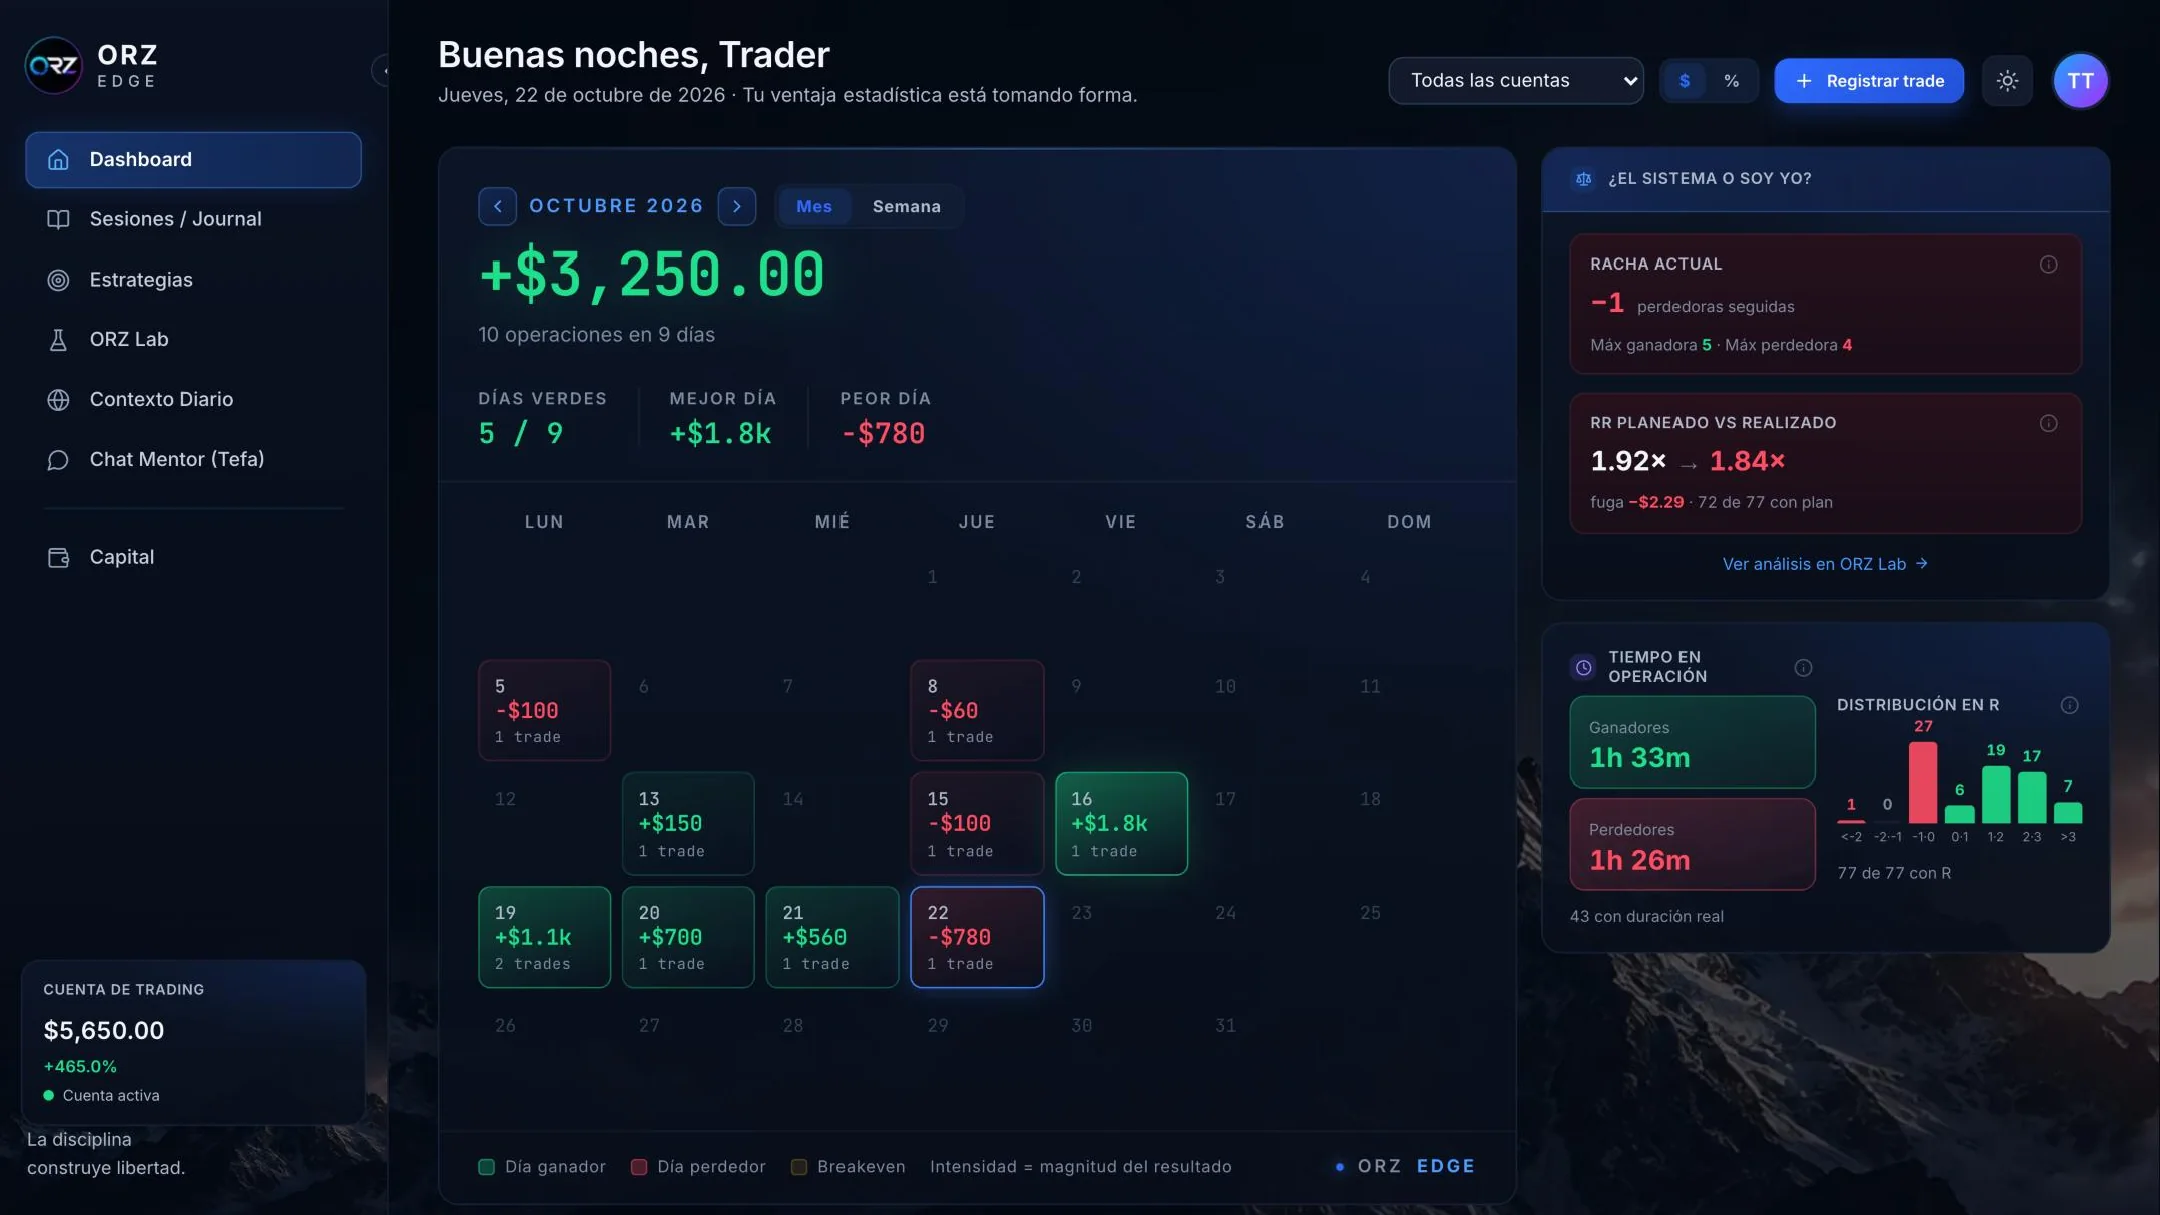Open Chat Mentor (Tefa) menu item

pos(193,460)
